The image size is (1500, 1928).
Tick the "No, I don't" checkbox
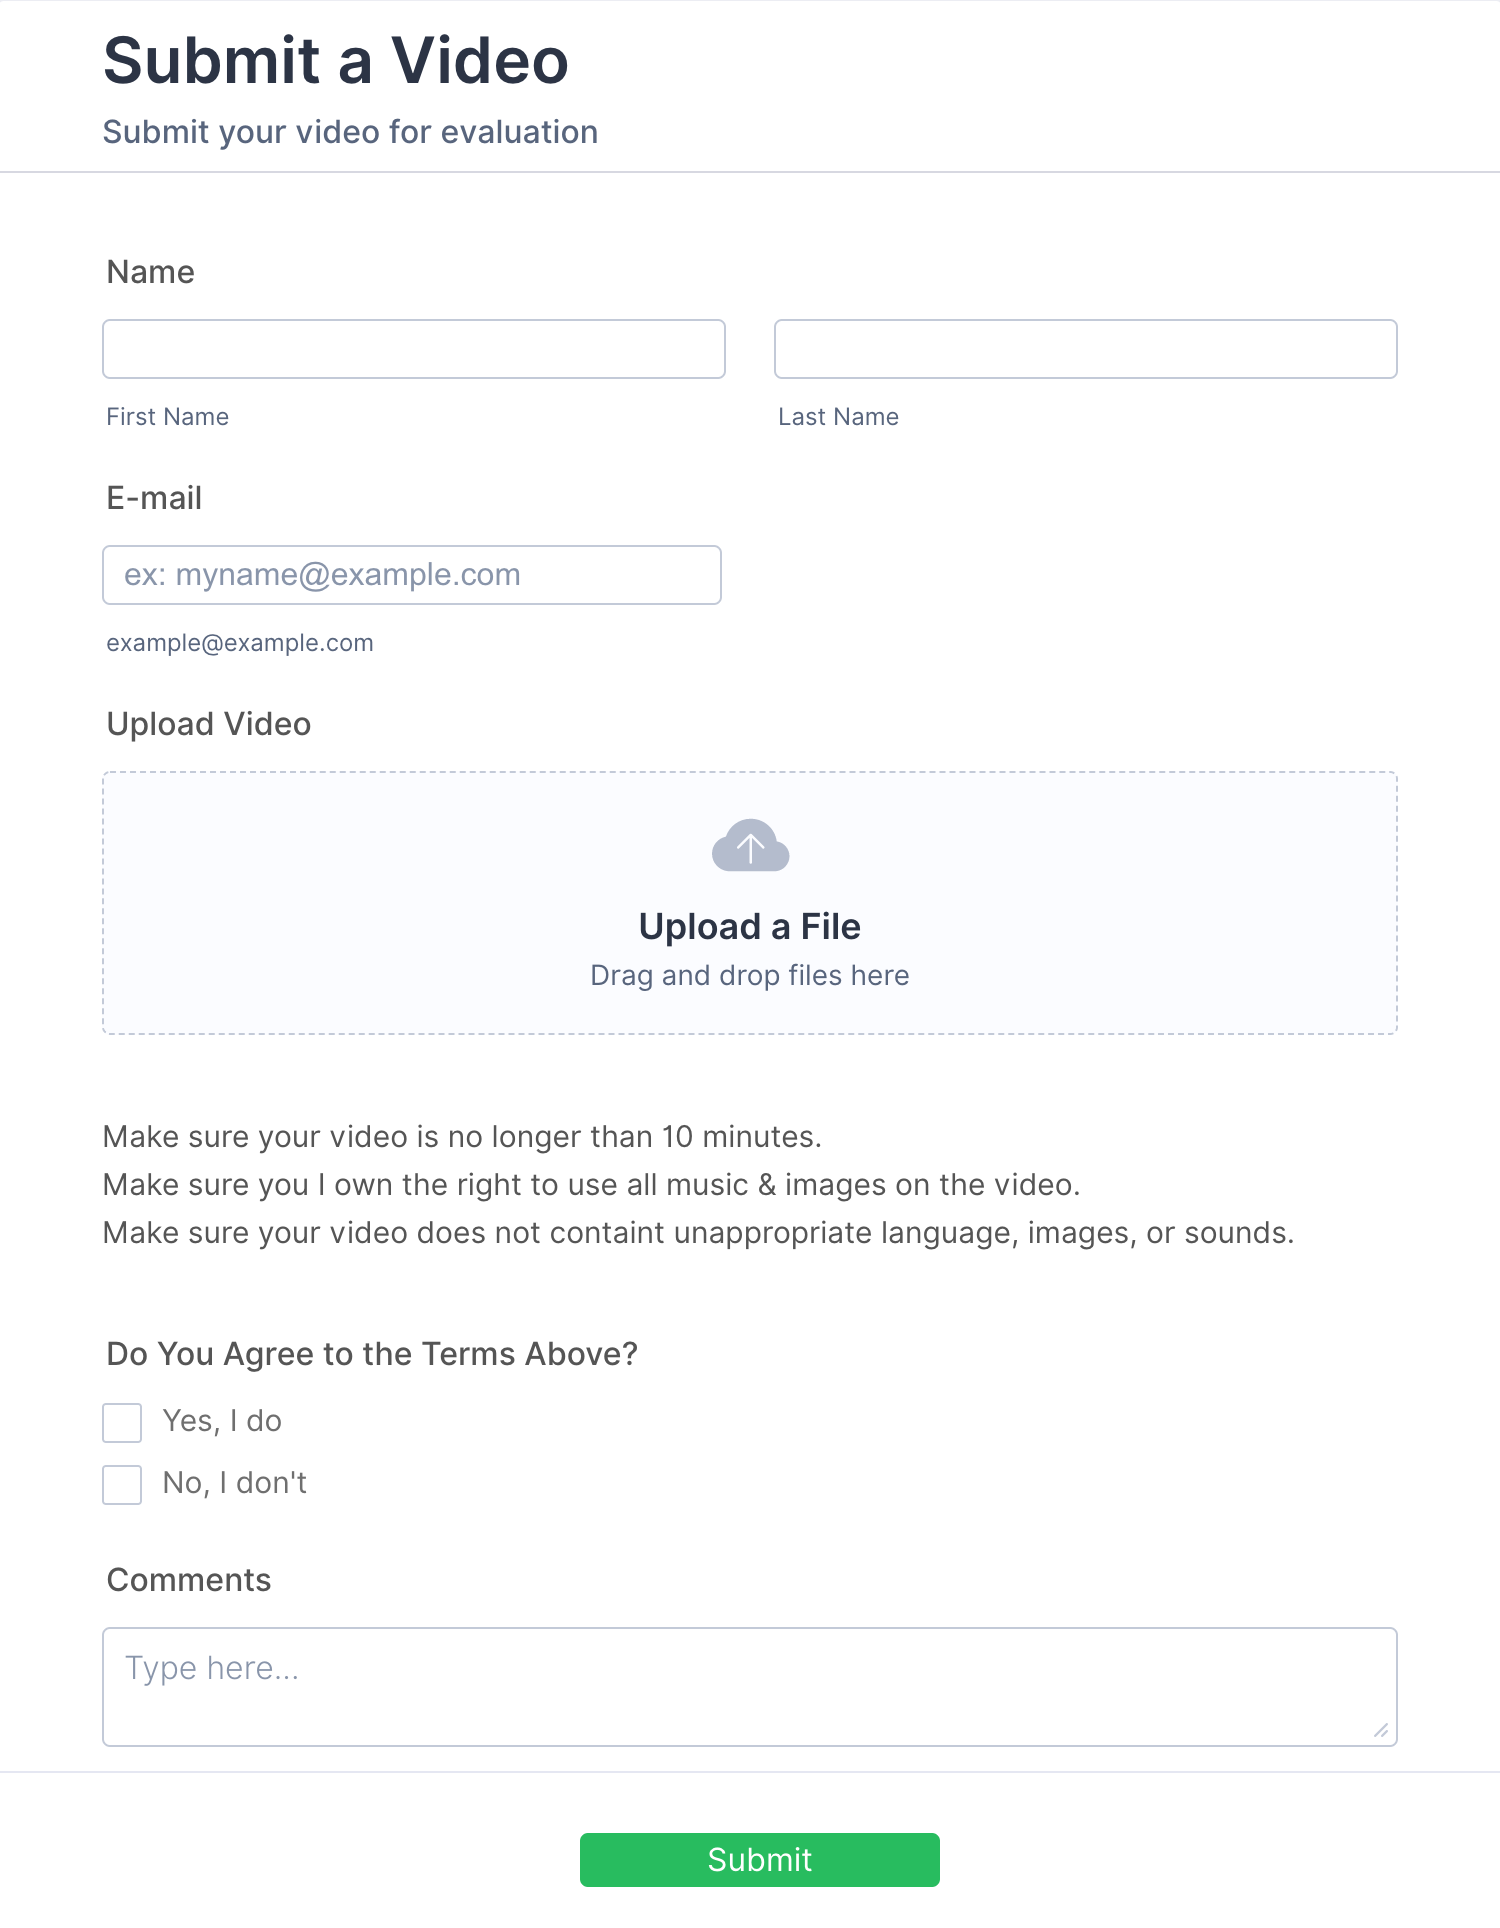point(122,1485)
